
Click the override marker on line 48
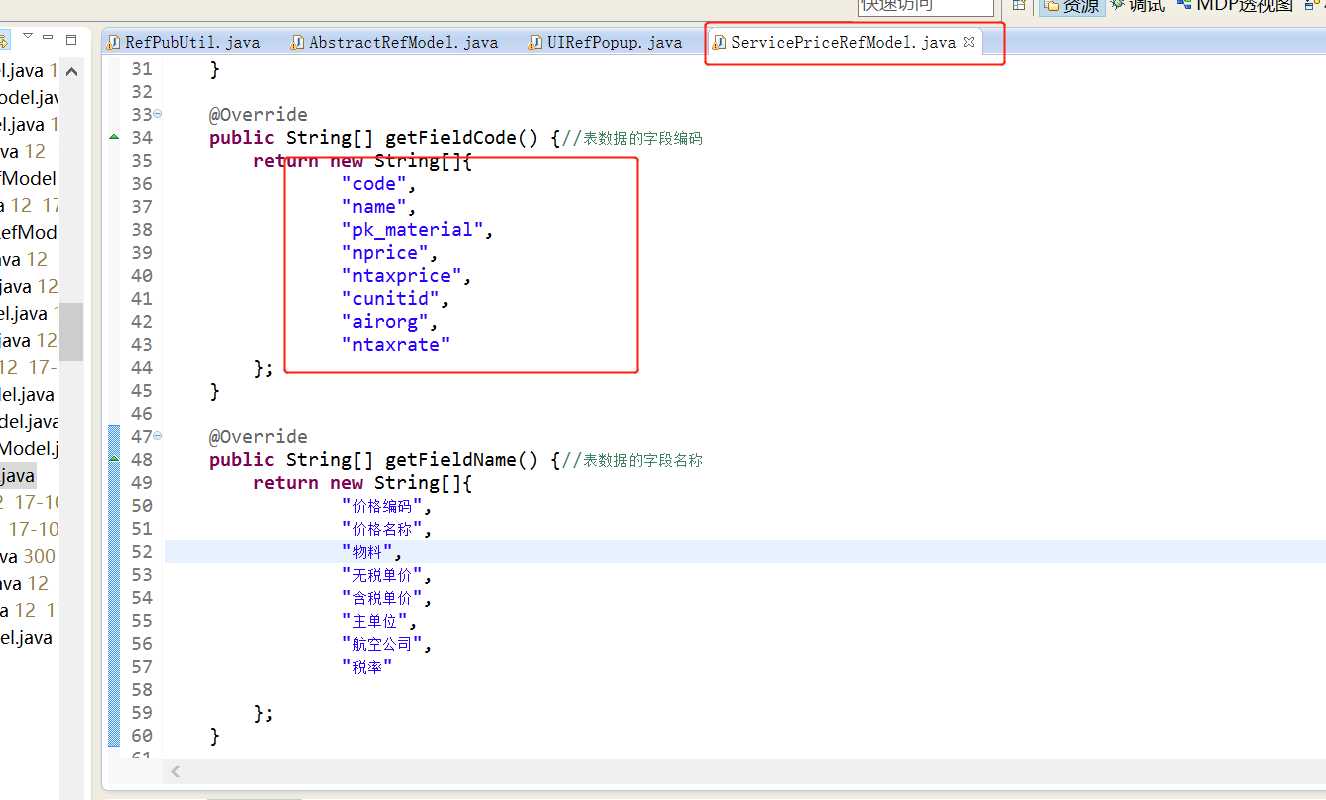[114, 458]
